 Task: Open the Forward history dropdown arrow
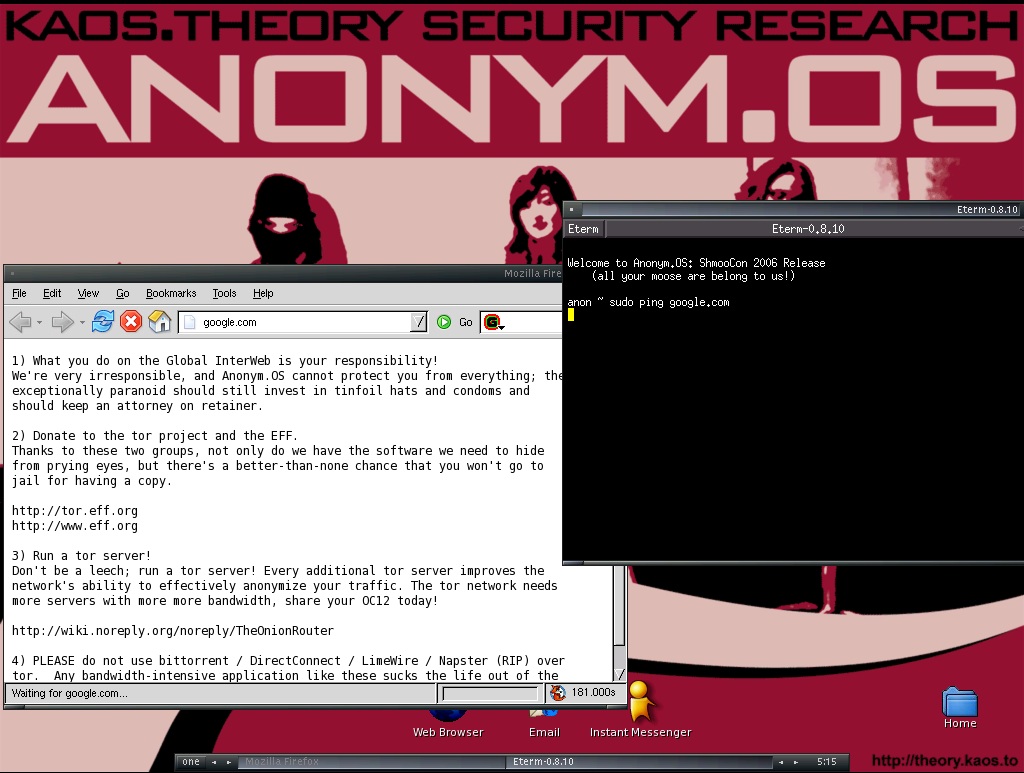pyautogui.click(x=82, y=323)
